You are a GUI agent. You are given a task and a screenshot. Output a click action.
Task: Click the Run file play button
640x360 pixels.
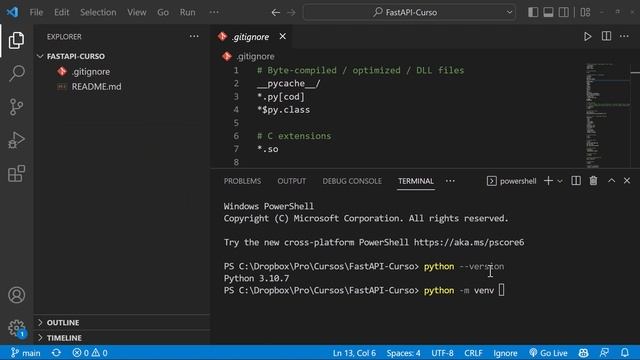pos(587,37)
